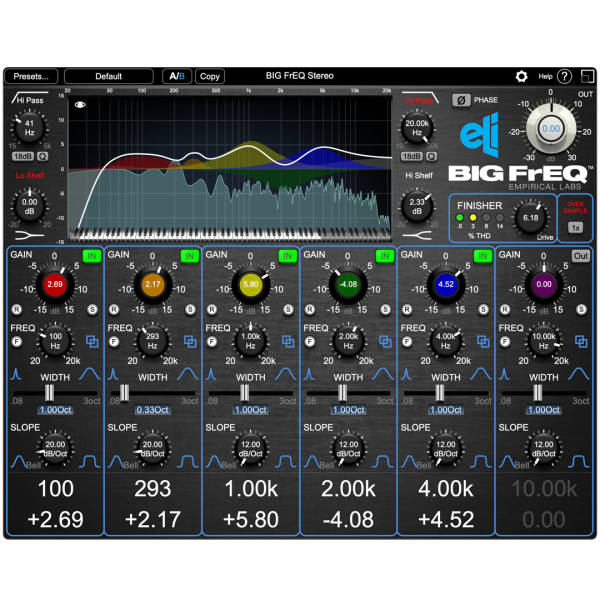Click link squares icon on 4.00k band
The height and width of the screenshot is (600, 600).
tap(483, 341)
